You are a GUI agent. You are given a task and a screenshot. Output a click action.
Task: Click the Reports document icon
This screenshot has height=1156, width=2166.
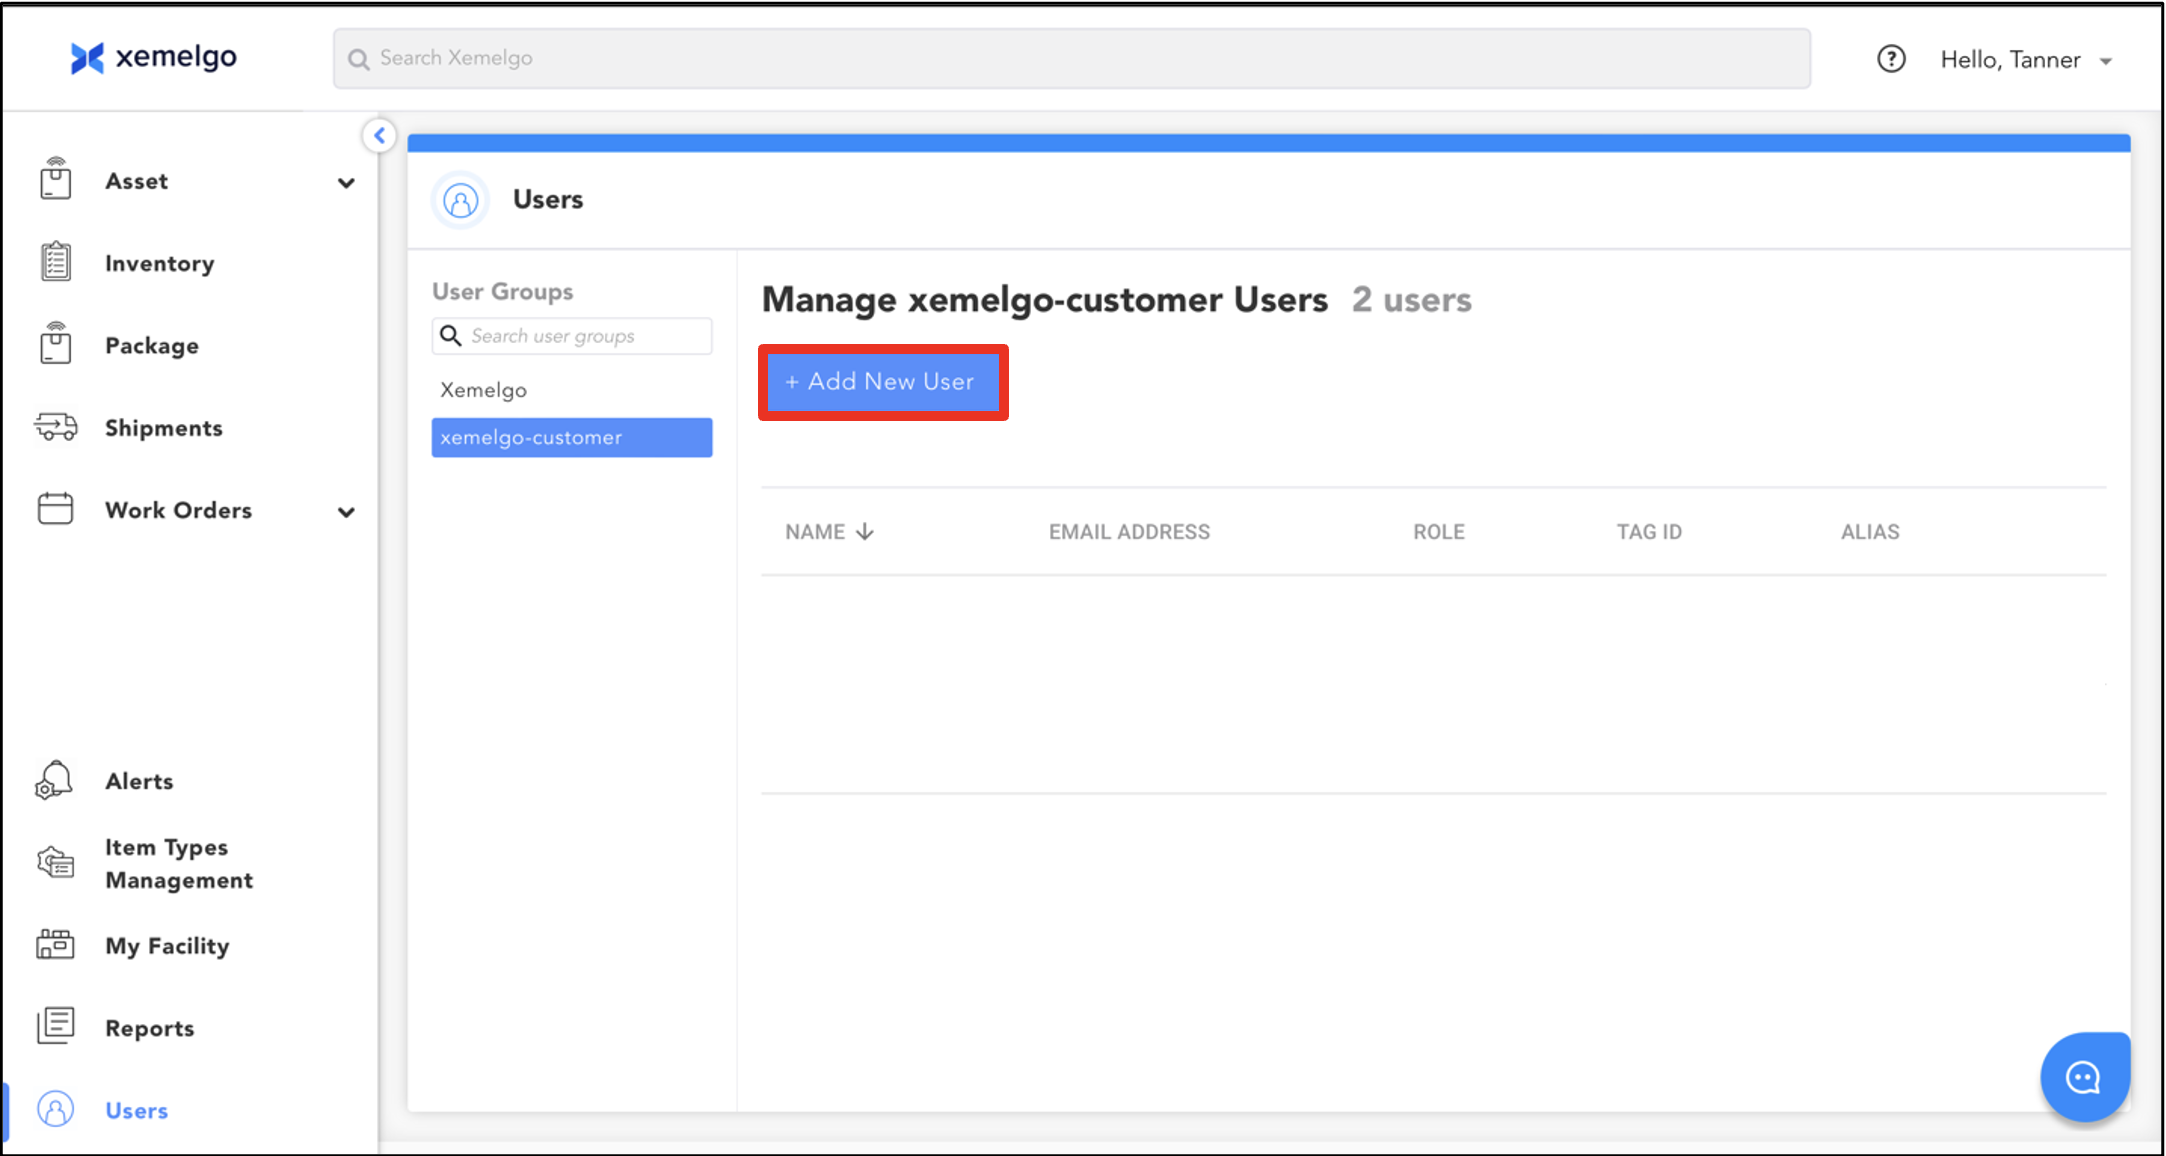(56, 1027)
